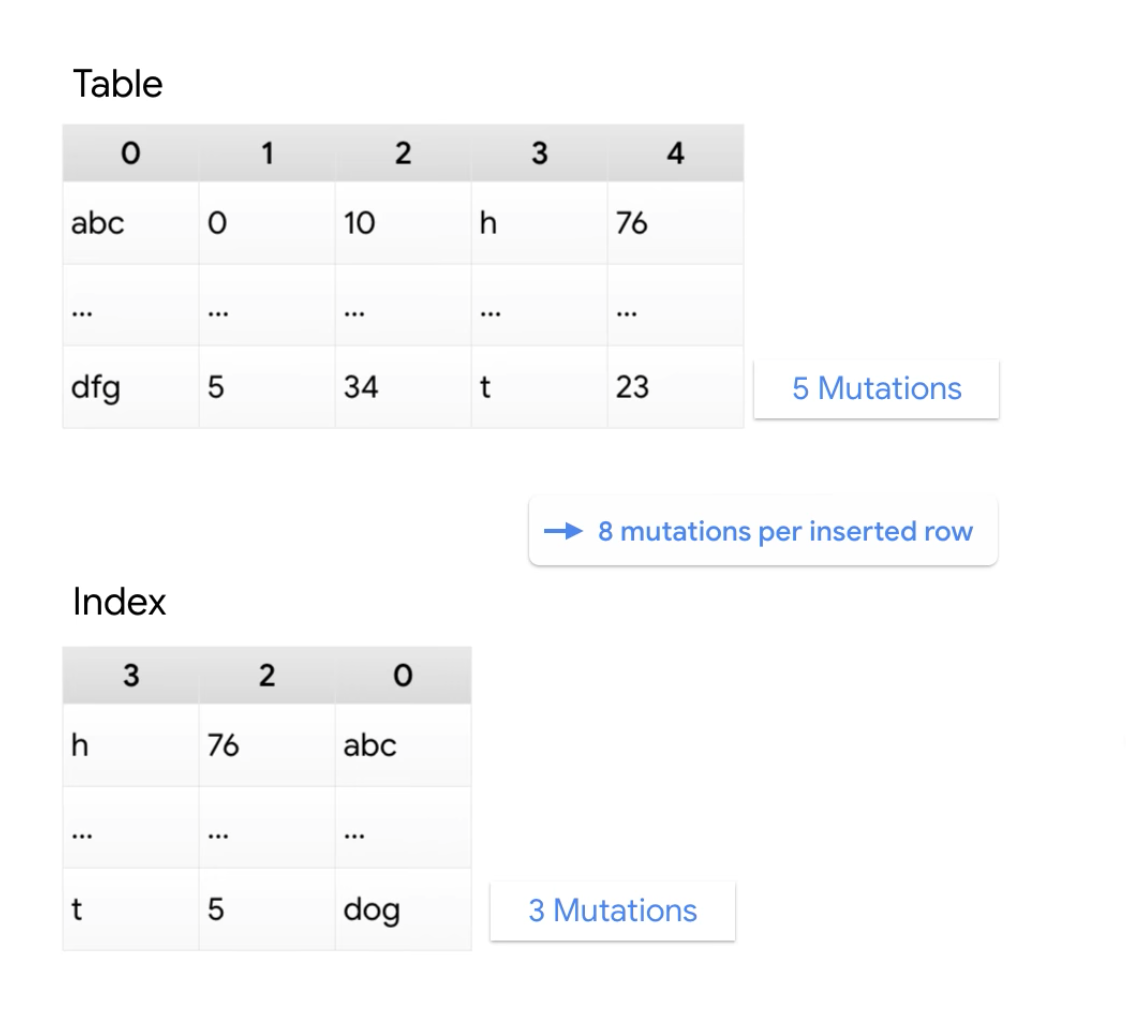
Task: Click the "abc" cell in Index
Action: tap(370, 745)
